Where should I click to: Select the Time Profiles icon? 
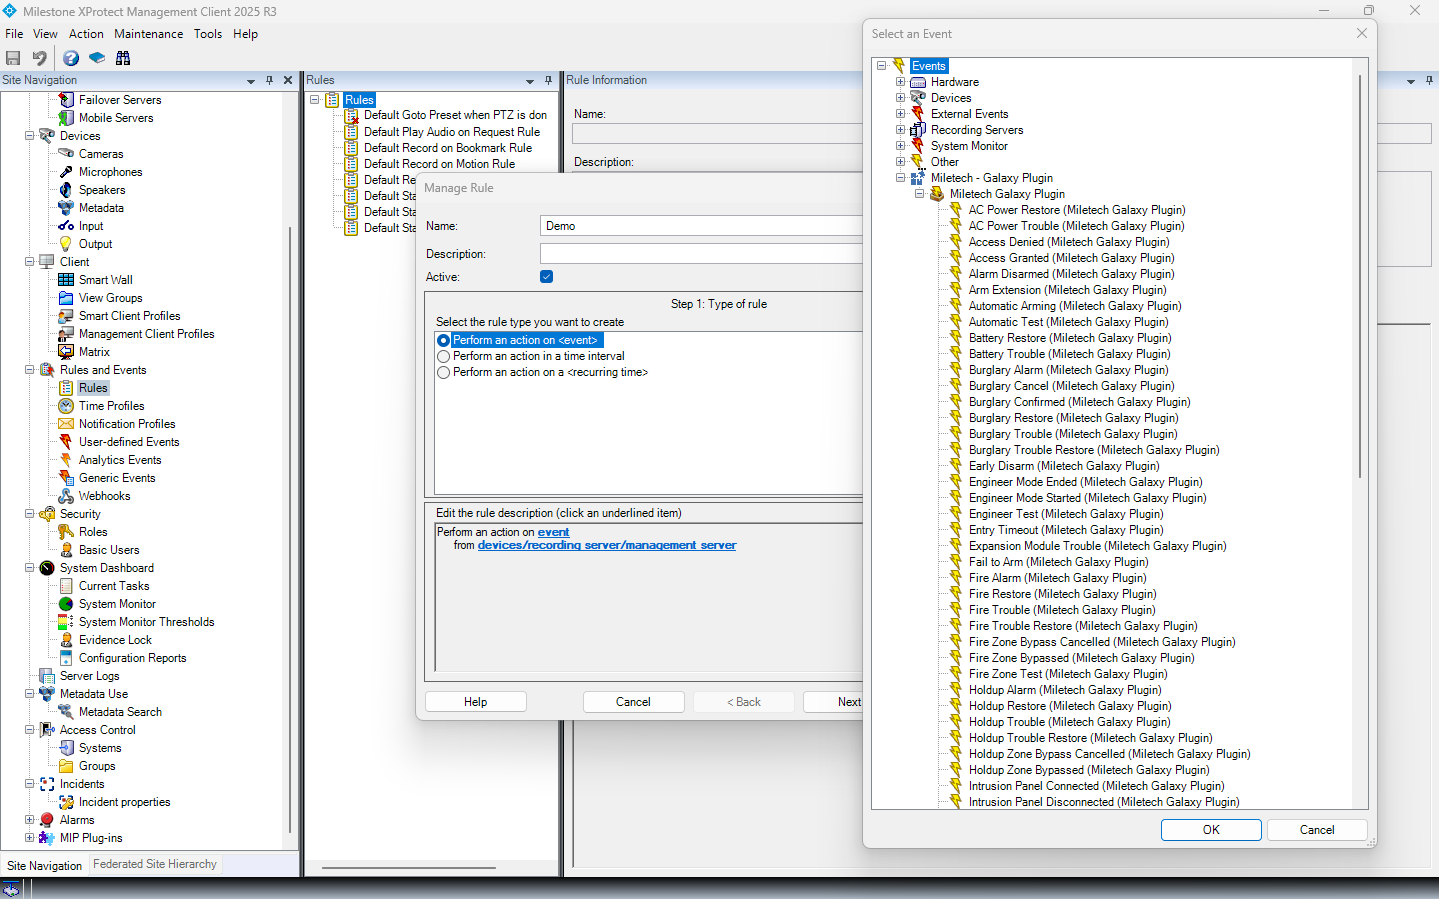66,406
